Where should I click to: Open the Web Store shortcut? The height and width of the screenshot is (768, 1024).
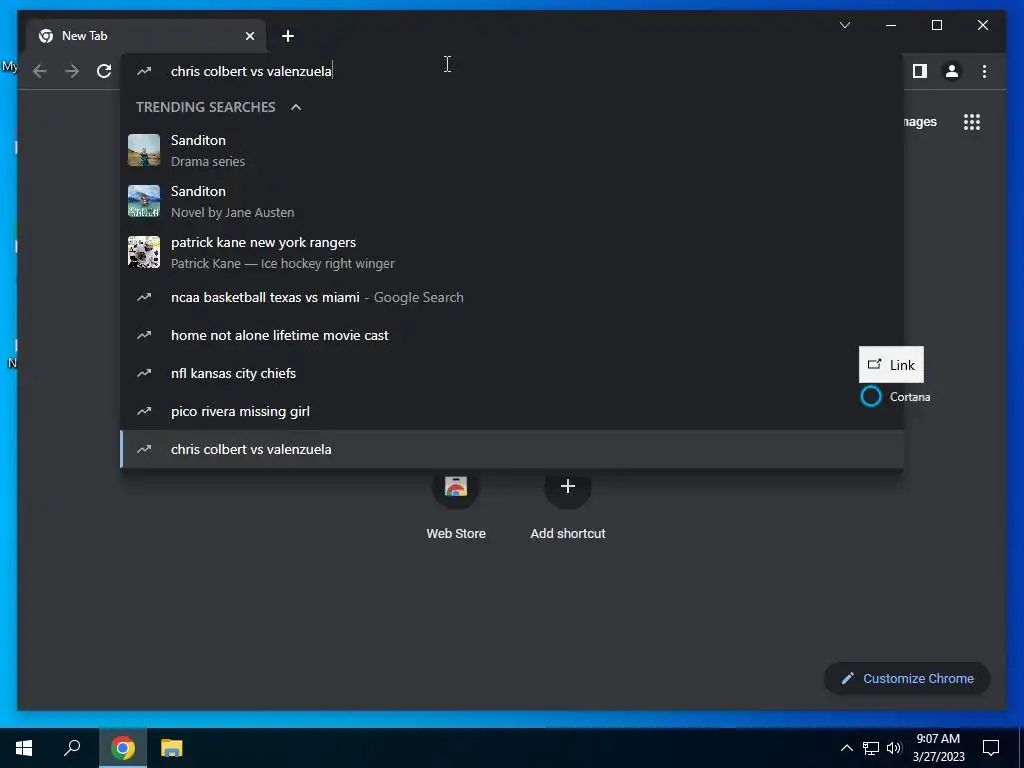(x=456, y=506)
